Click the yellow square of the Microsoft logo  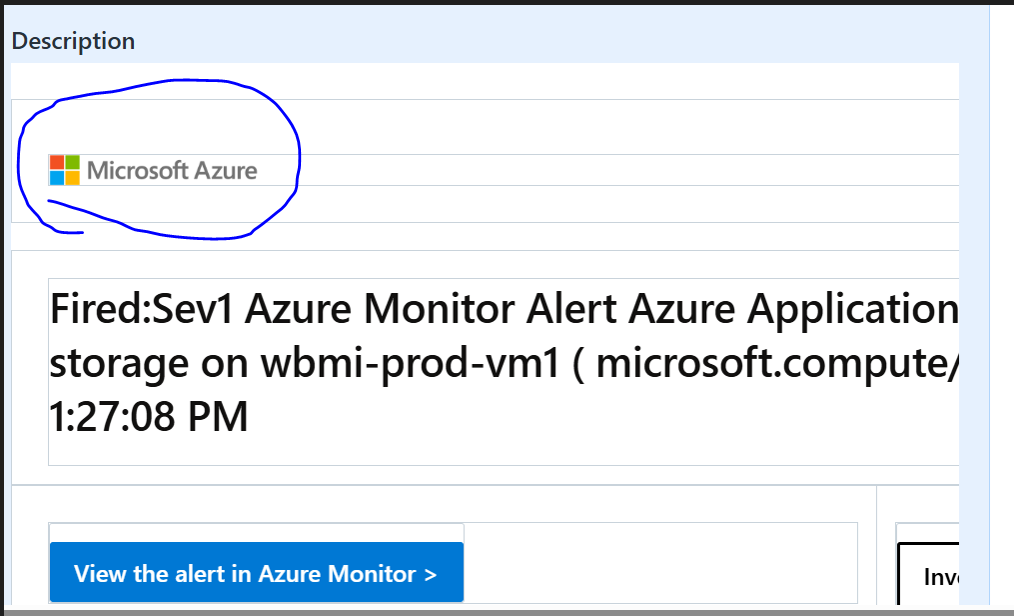tap(72, 178)
